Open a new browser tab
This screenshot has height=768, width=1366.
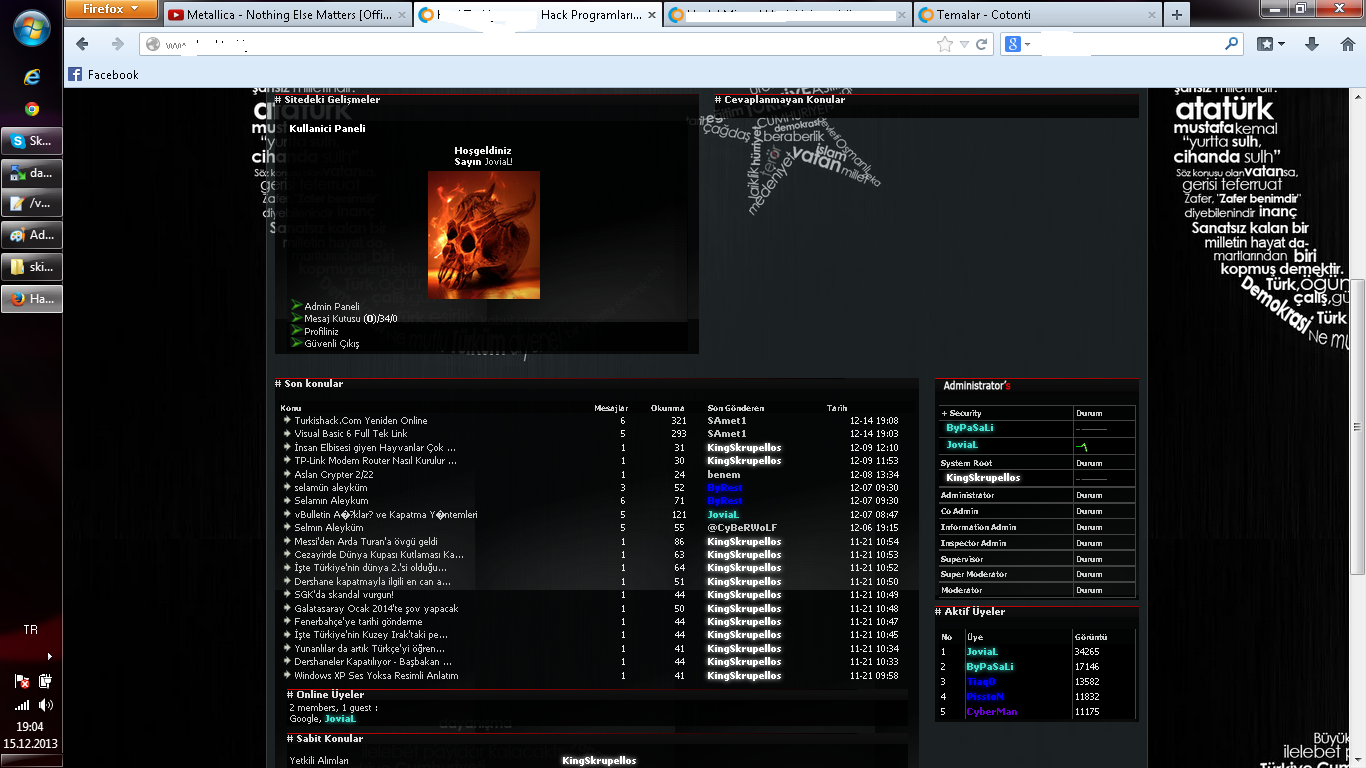1177,14
